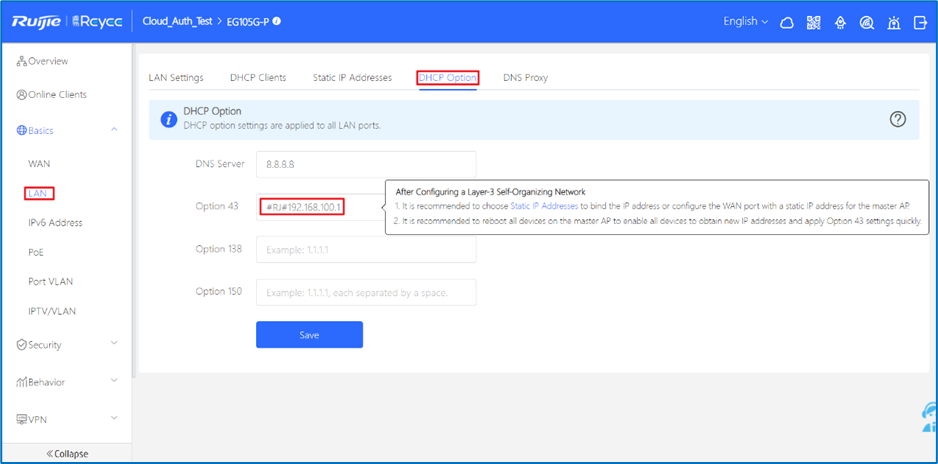Click the rocket optimization icon
This screenshot has width=938, height=464.
point(840,22)
